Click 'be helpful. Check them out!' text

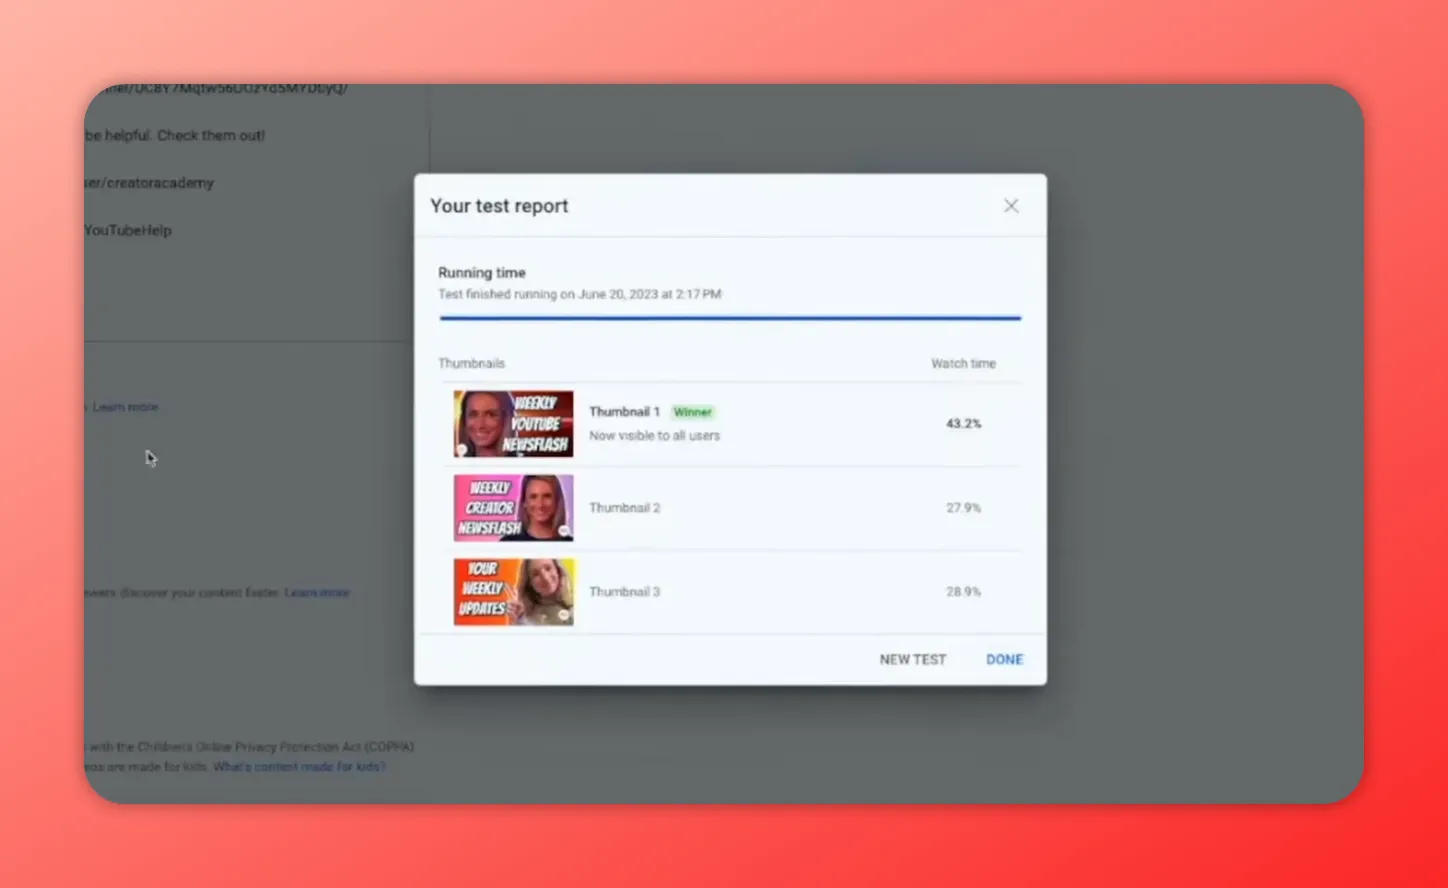175,135
